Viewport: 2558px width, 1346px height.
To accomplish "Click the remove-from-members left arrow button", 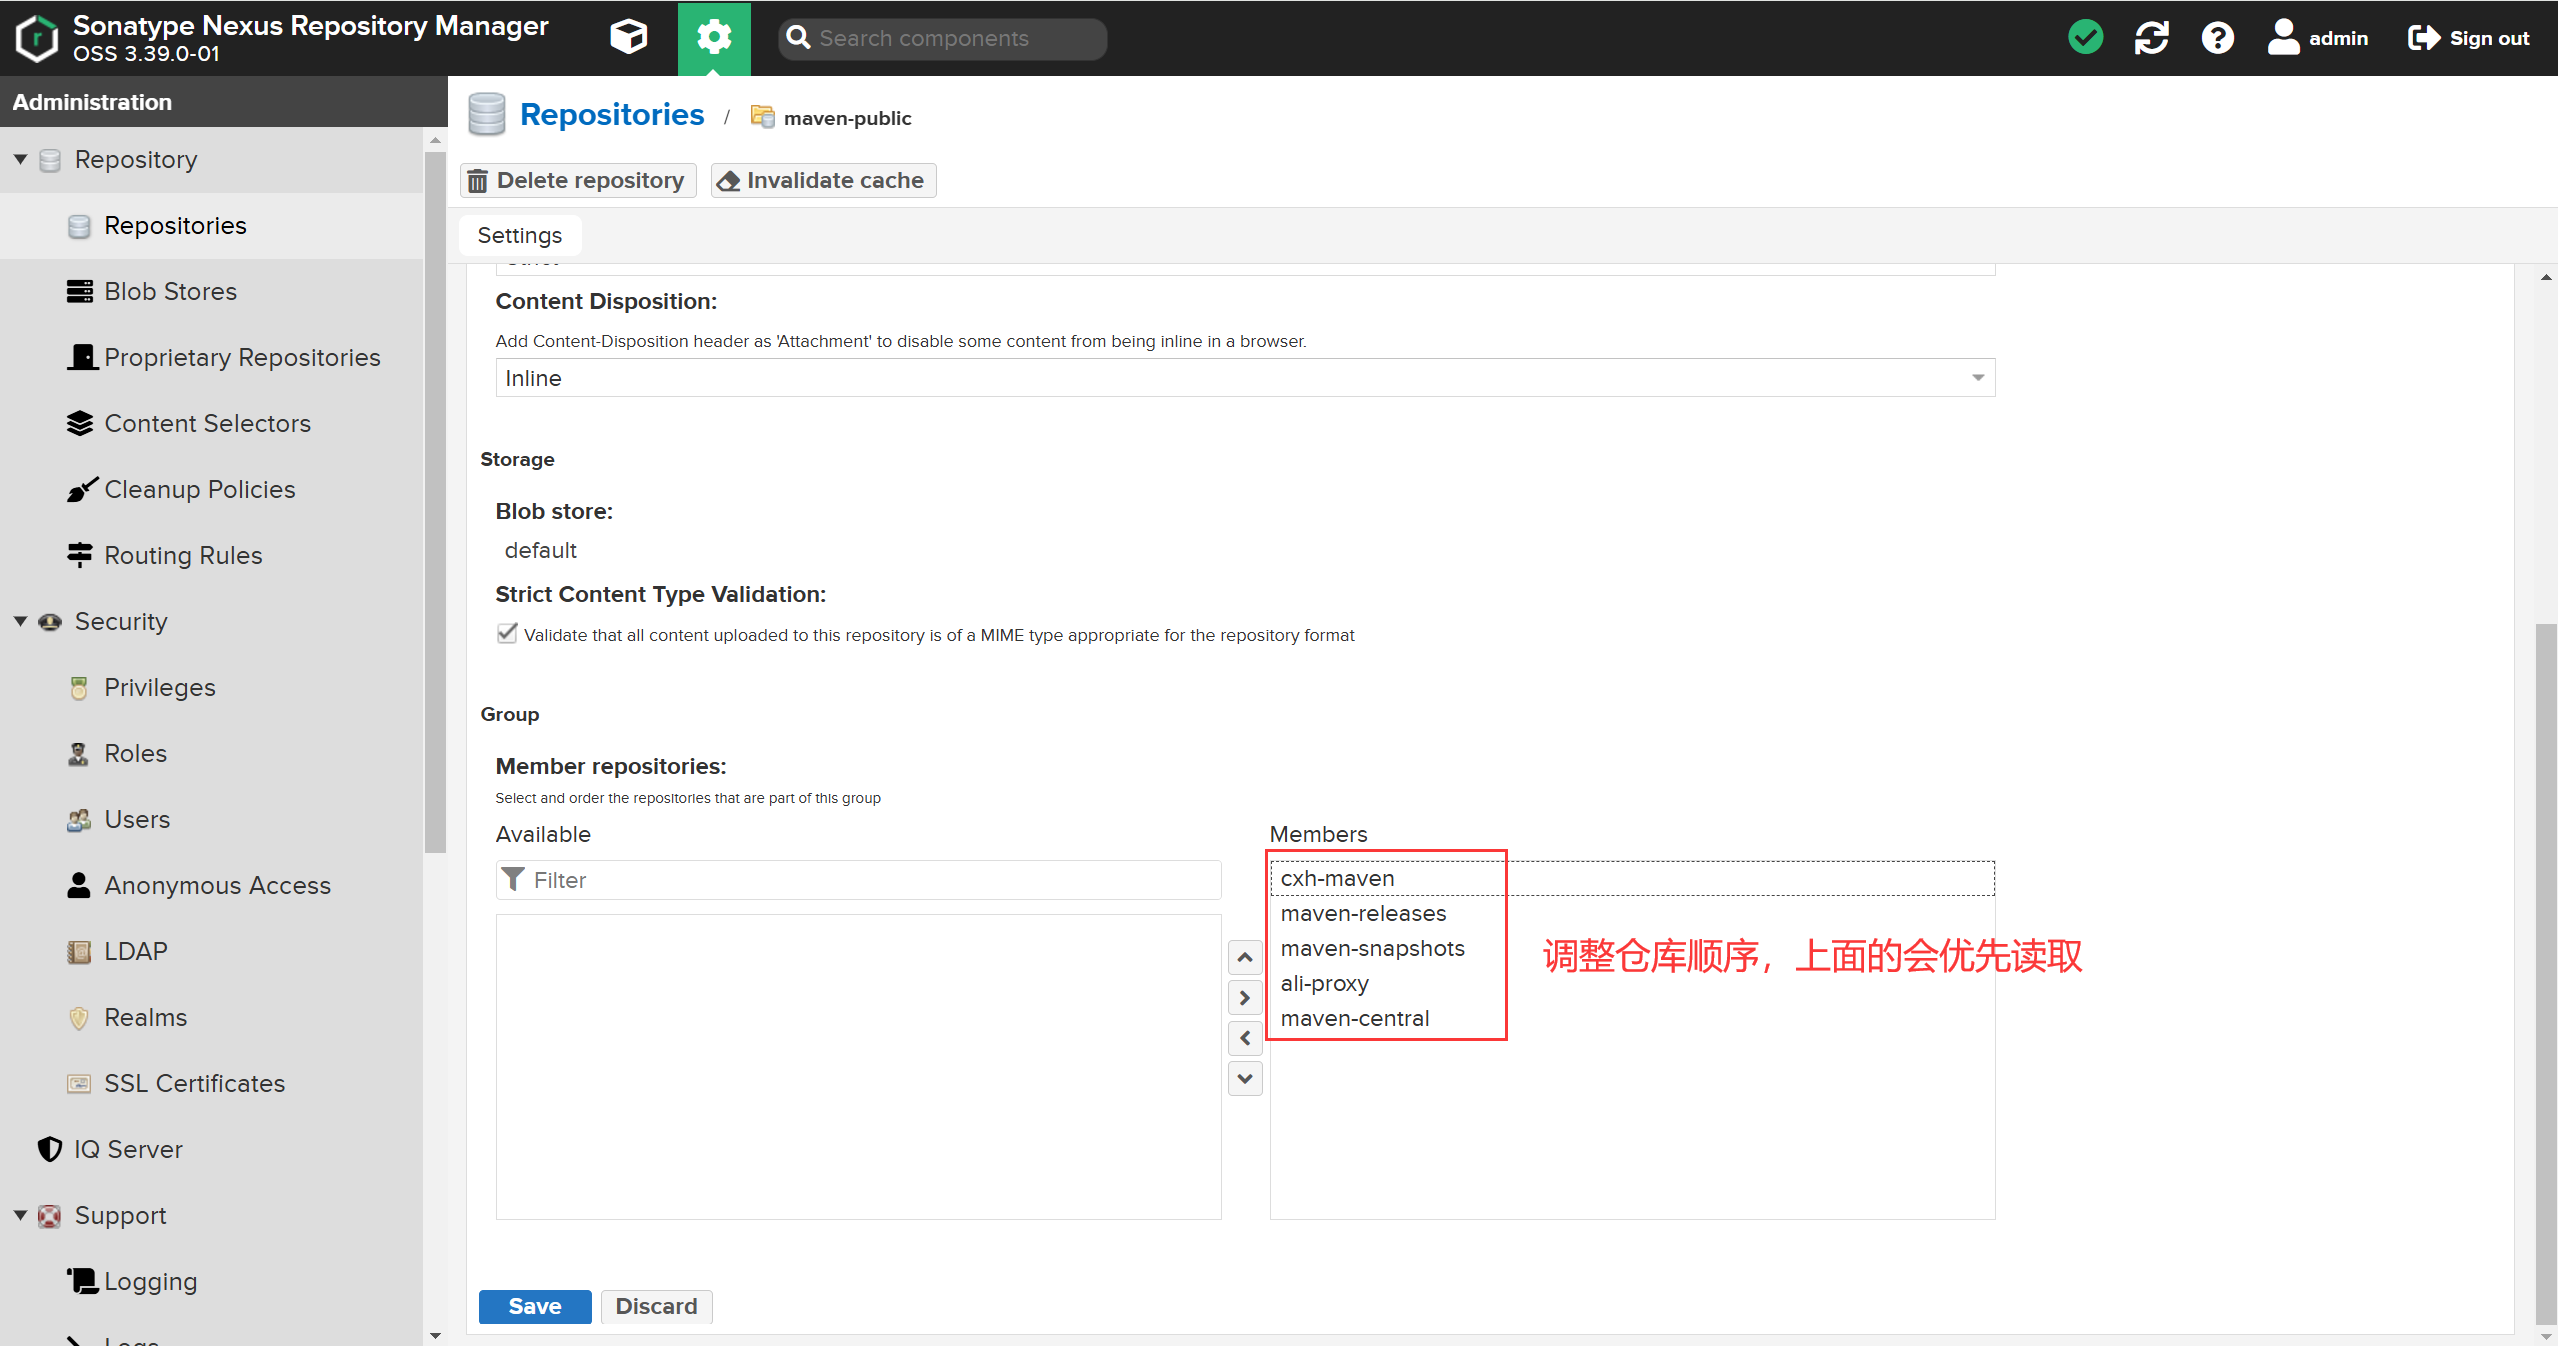I will point(1244,1038).
